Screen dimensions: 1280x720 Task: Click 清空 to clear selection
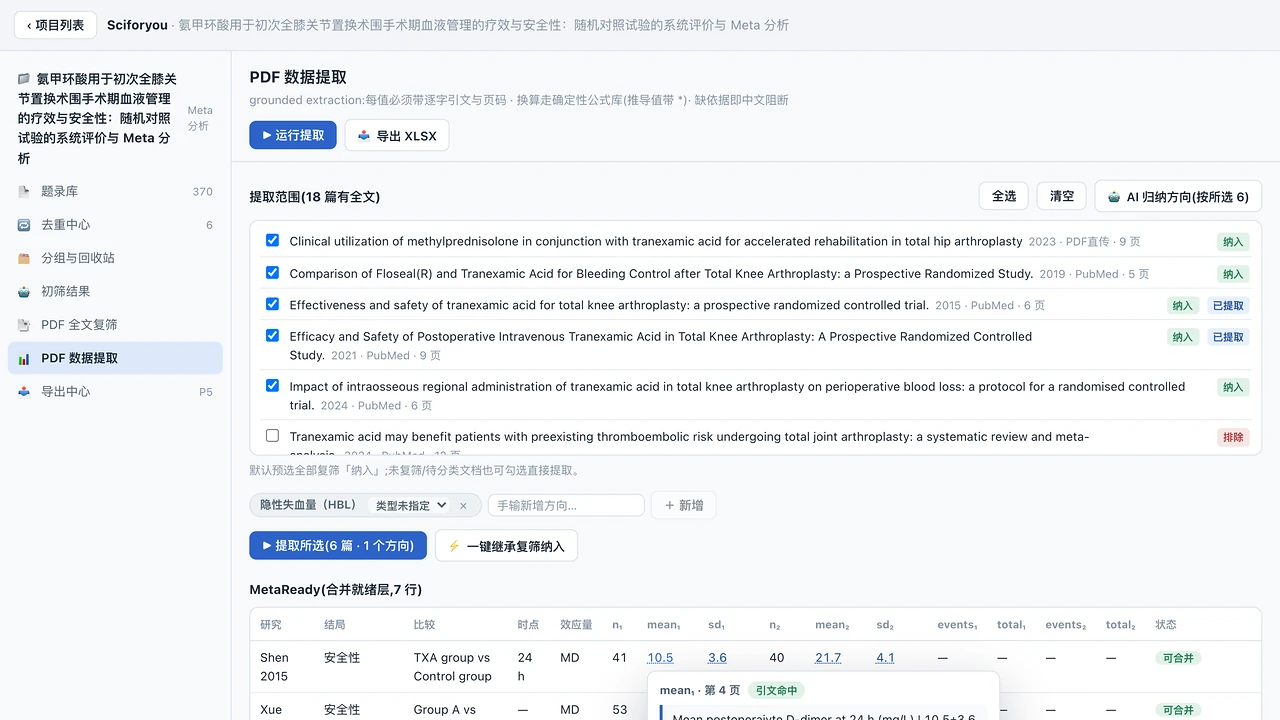click(x=1062, y=196)
